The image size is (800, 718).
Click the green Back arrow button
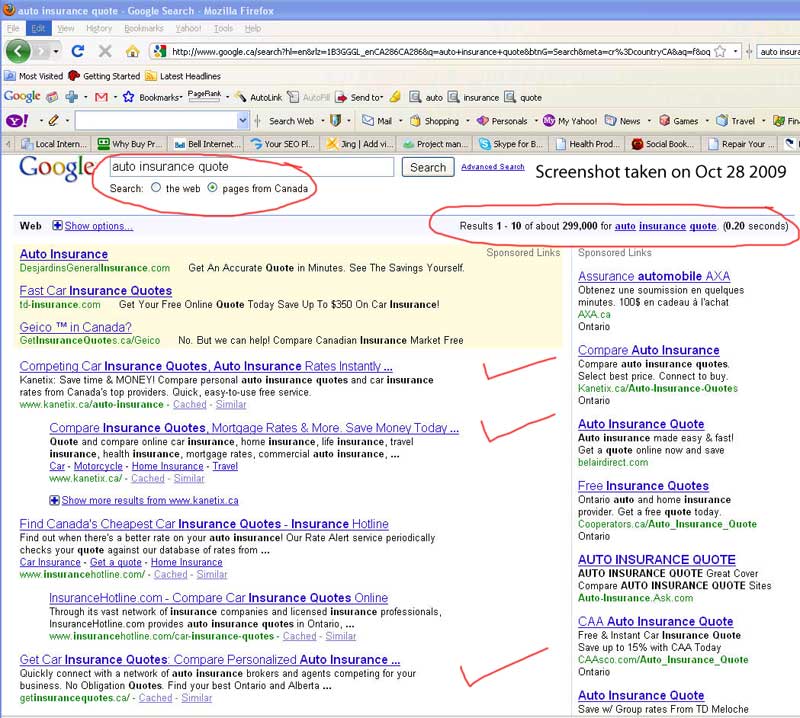[x=19, y=51]
